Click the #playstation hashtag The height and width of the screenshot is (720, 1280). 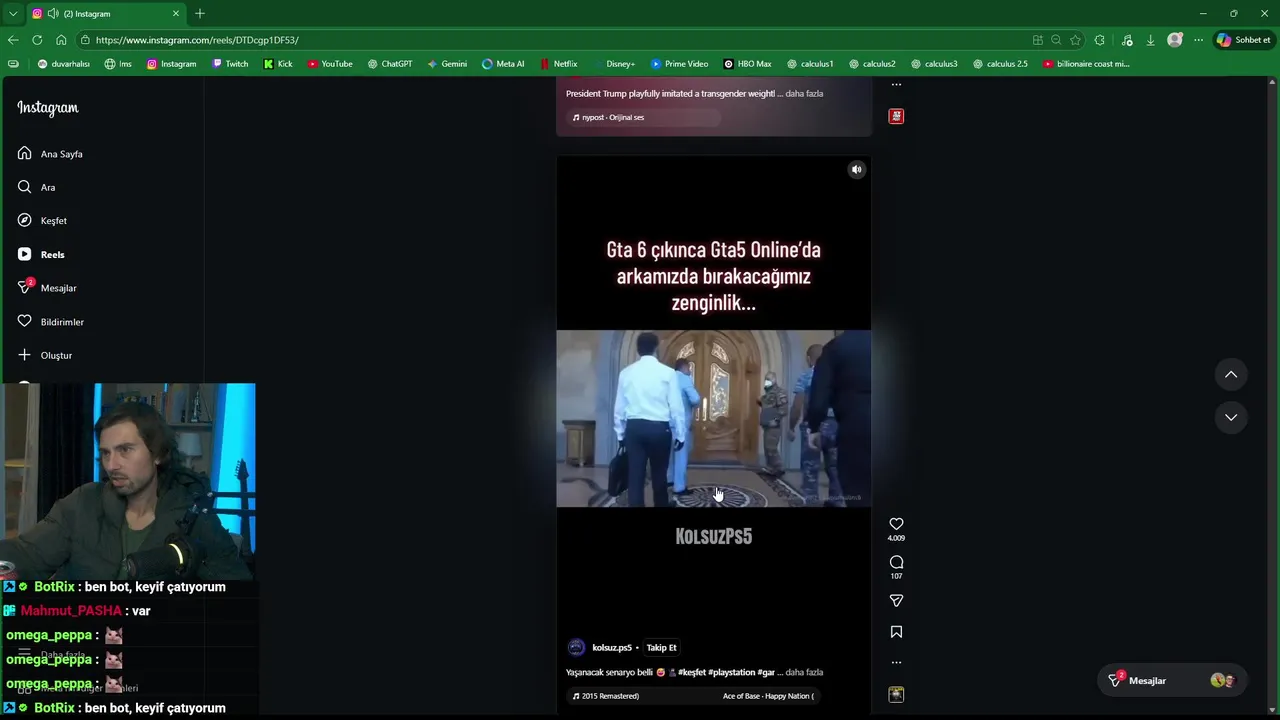coord(731,672)
